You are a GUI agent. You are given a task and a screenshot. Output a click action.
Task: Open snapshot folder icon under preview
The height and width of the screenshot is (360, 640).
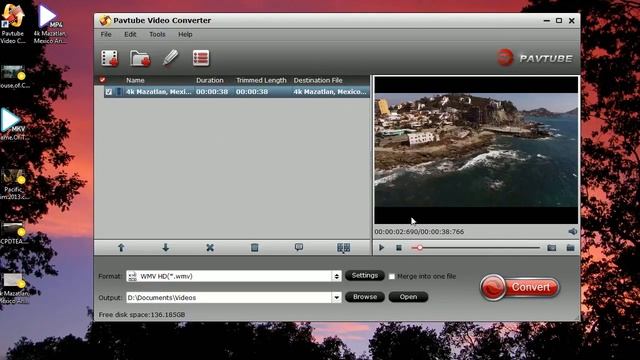coord(570,247)
